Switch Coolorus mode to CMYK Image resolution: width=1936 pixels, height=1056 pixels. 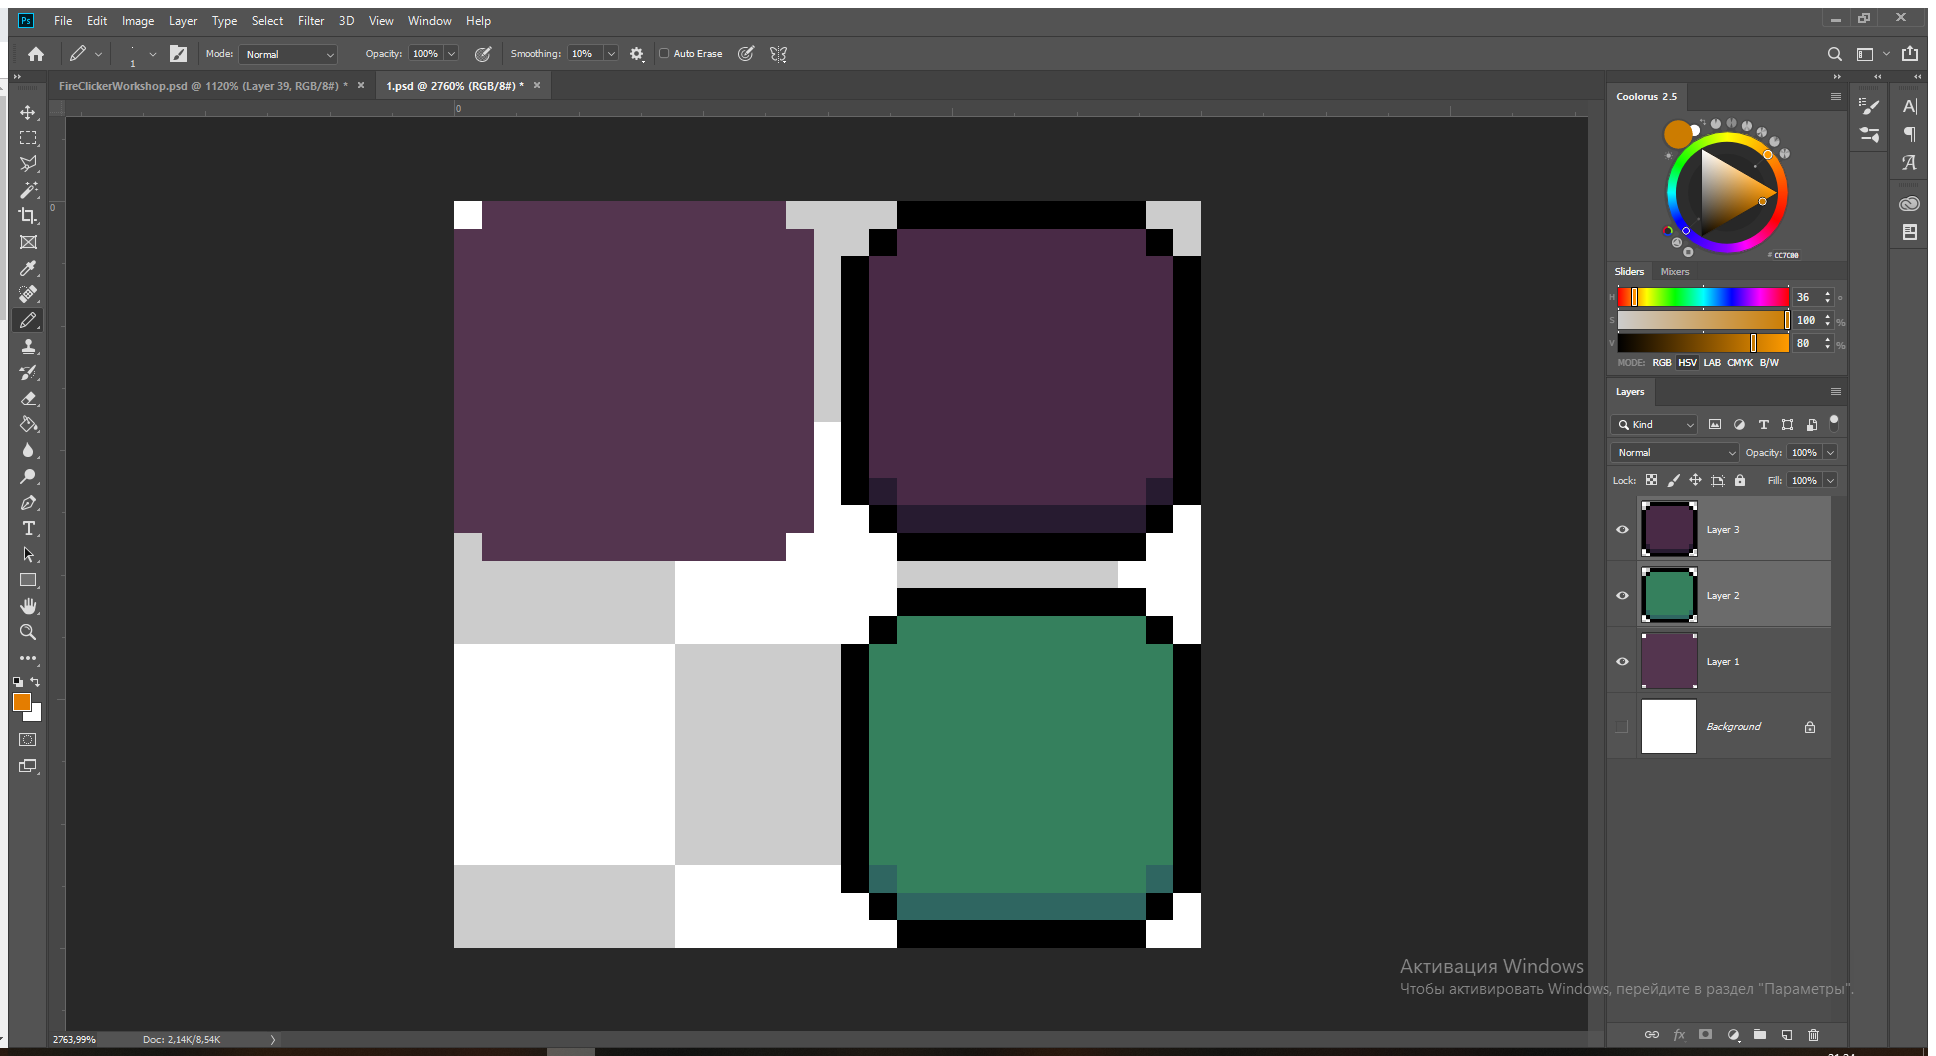click(1740, 363)
